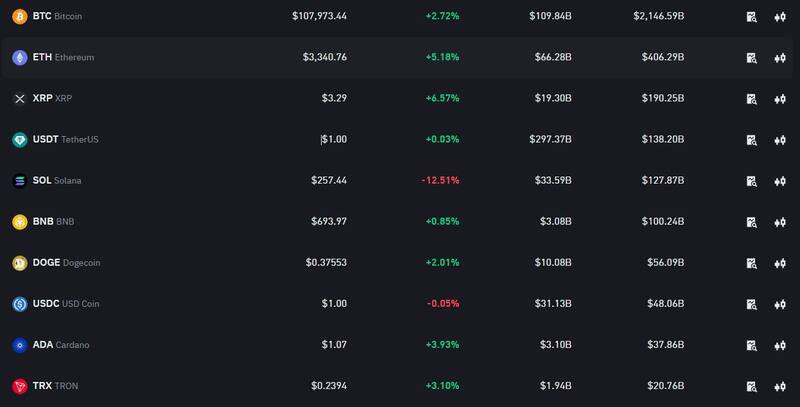The height and width of the screenshot is (407, 800).
Task: Click the USDC USD Coin name
Action: point(65,304)
